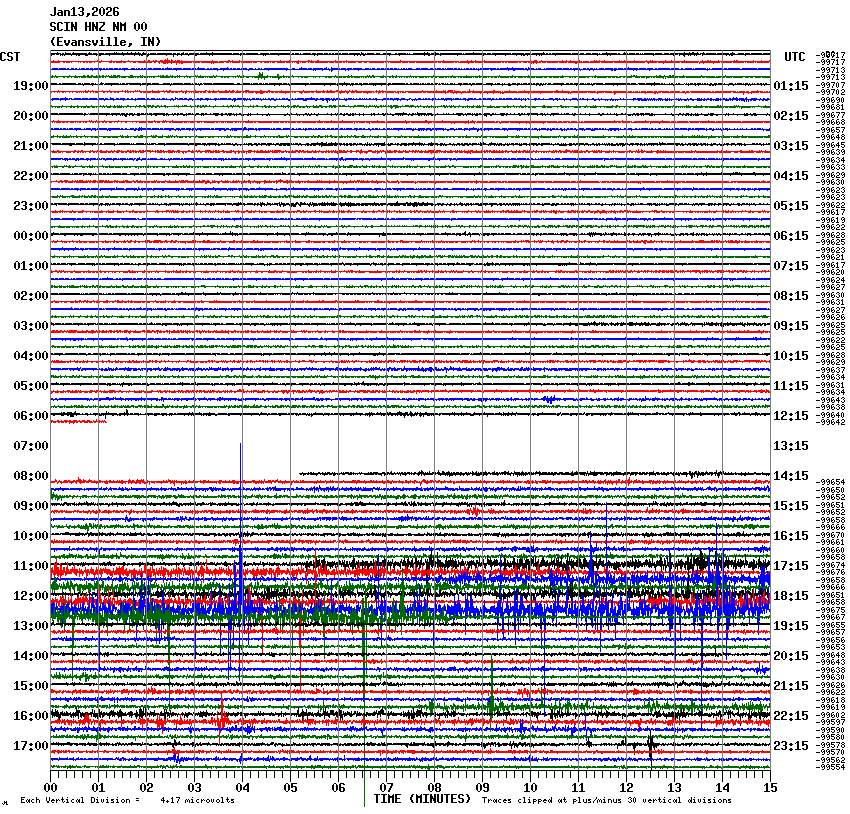This screenshot has height=814, width=850.
Task: Click the 07:00 CST data gap label
Action: pos(30,446)
